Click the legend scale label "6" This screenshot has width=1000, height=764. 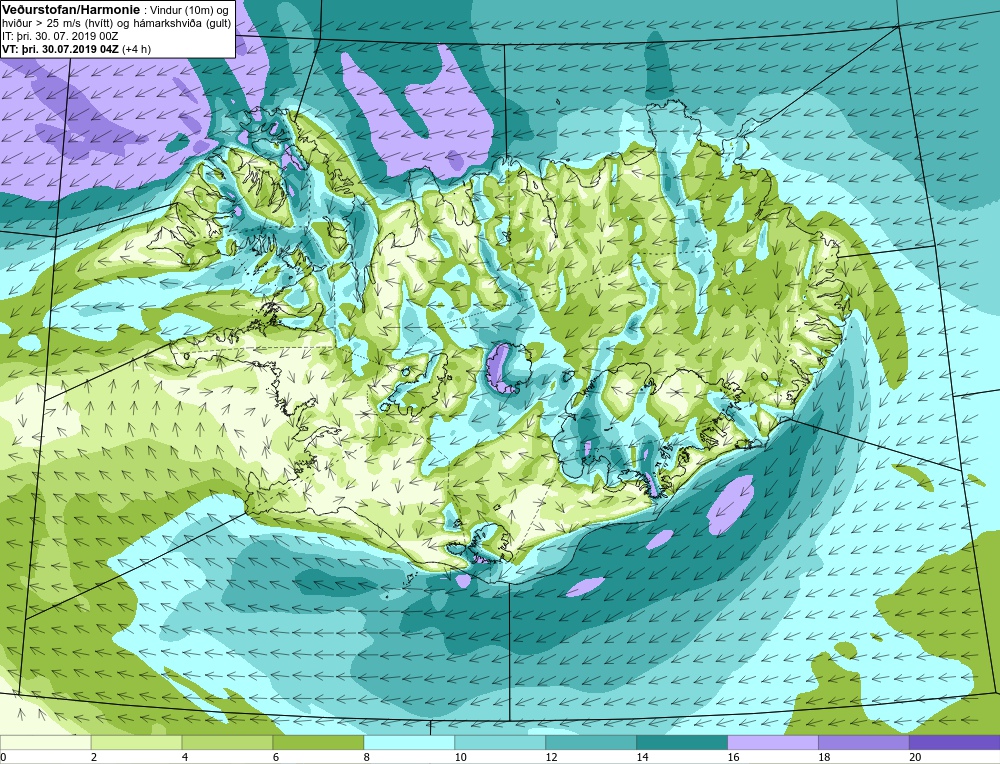pyautogui.click(x=276, y=757)
